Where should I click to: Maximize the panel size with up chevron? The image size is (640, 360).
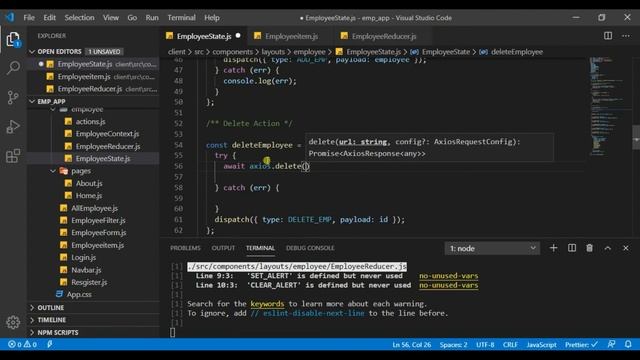608,248
